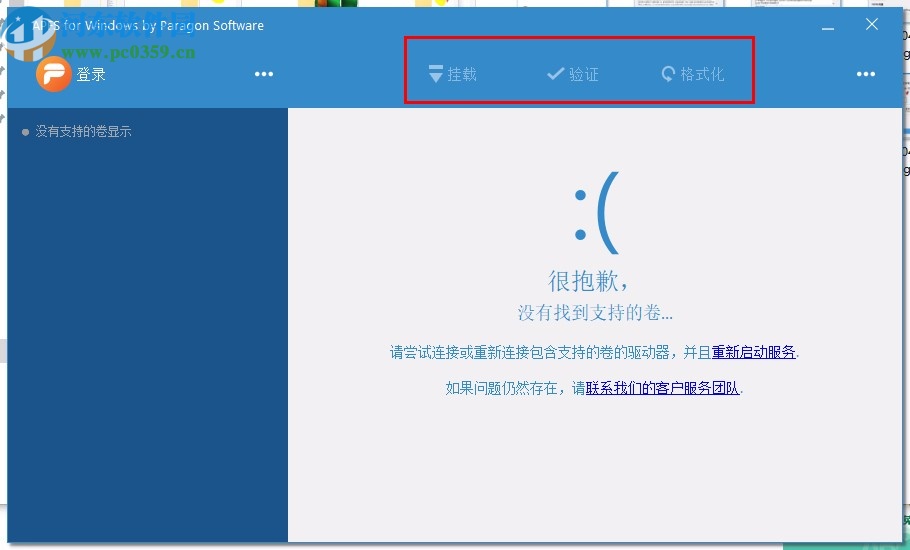Open the three-dot menu beside 登录
The image size is (910, 550).
[x=263, y=74]
